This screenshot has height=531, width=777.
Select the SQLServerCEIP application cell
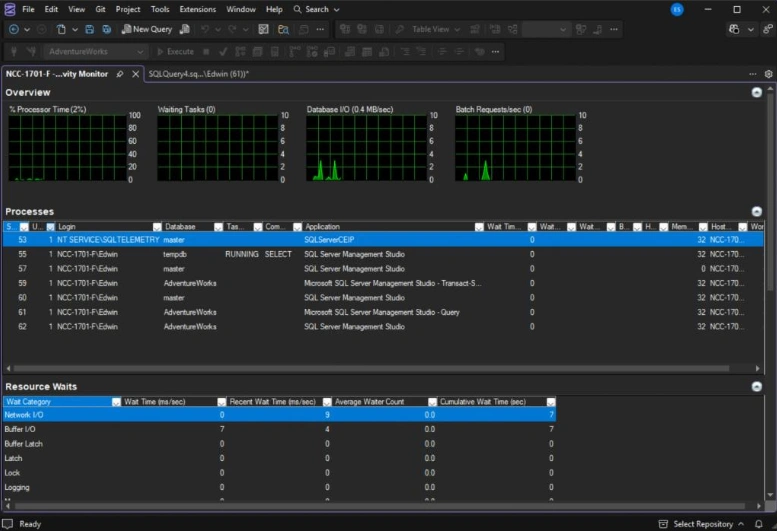[329, 240]
